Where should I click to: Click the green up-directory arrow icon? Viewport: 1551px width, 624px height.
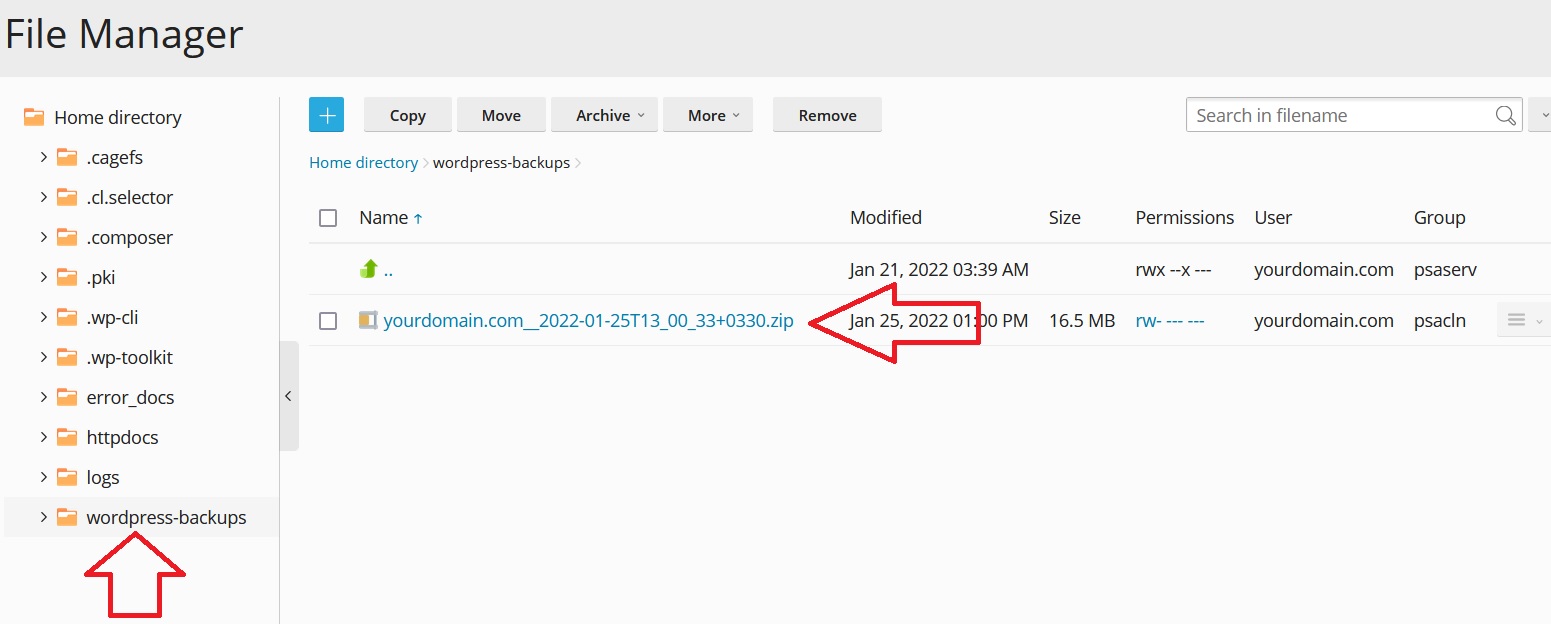pyautogui.click(x=369, y=269)
